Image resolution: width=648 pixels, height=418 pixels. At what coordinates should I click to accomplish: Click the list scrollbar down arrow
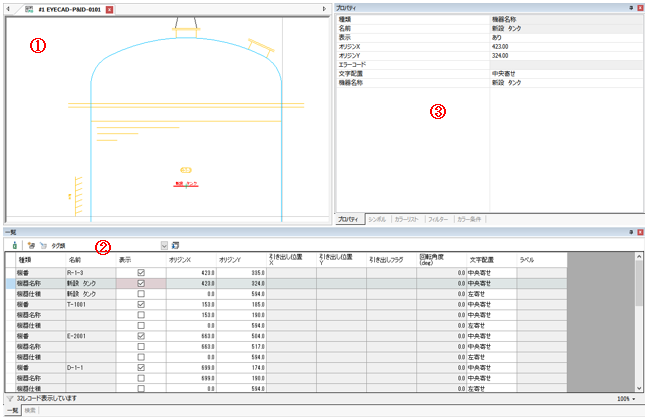click(639, 388)
